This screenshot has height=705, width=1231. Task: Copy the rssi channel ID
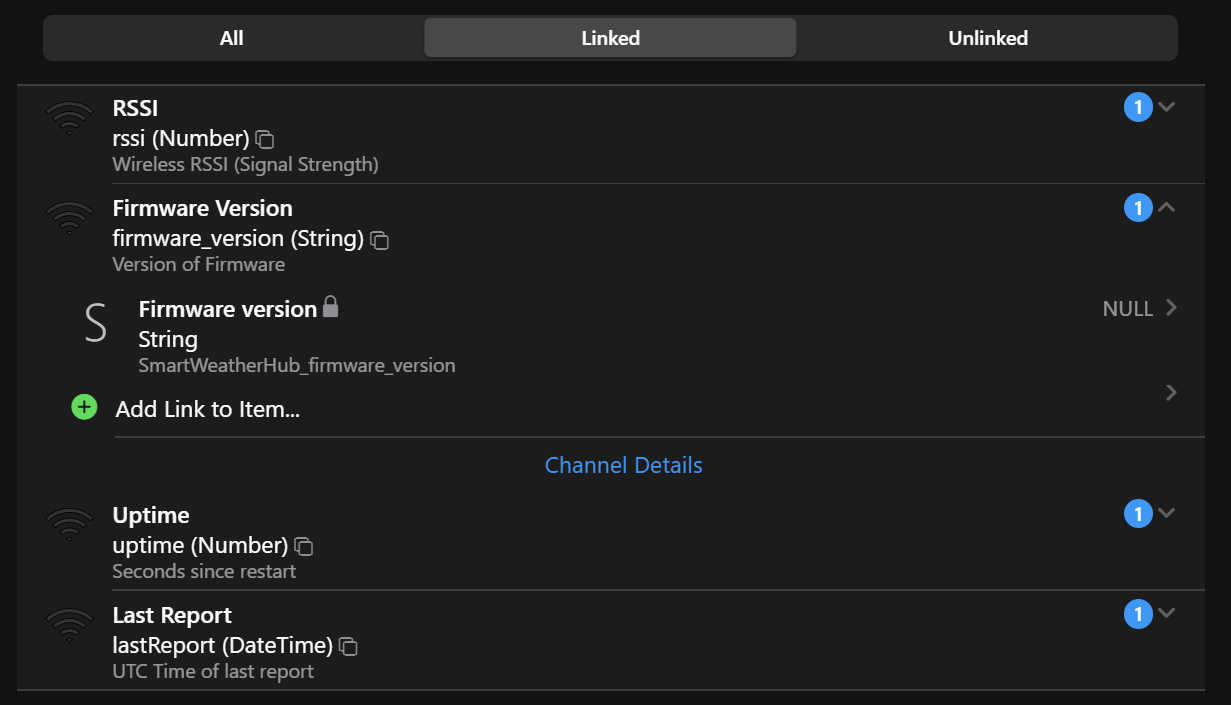pyautogui.click(x=265, y=139)
